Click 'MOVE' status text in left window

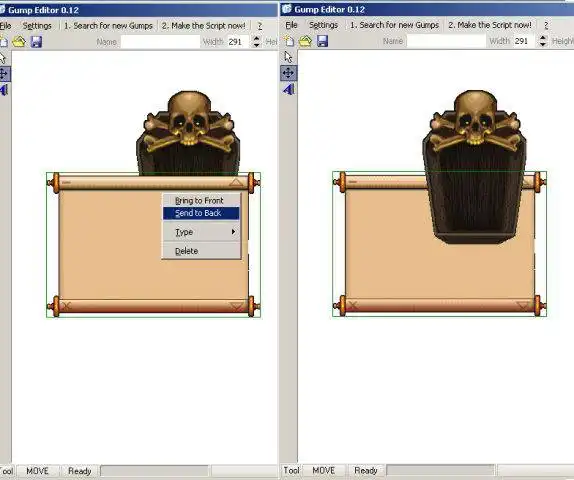tap(37, 471)
